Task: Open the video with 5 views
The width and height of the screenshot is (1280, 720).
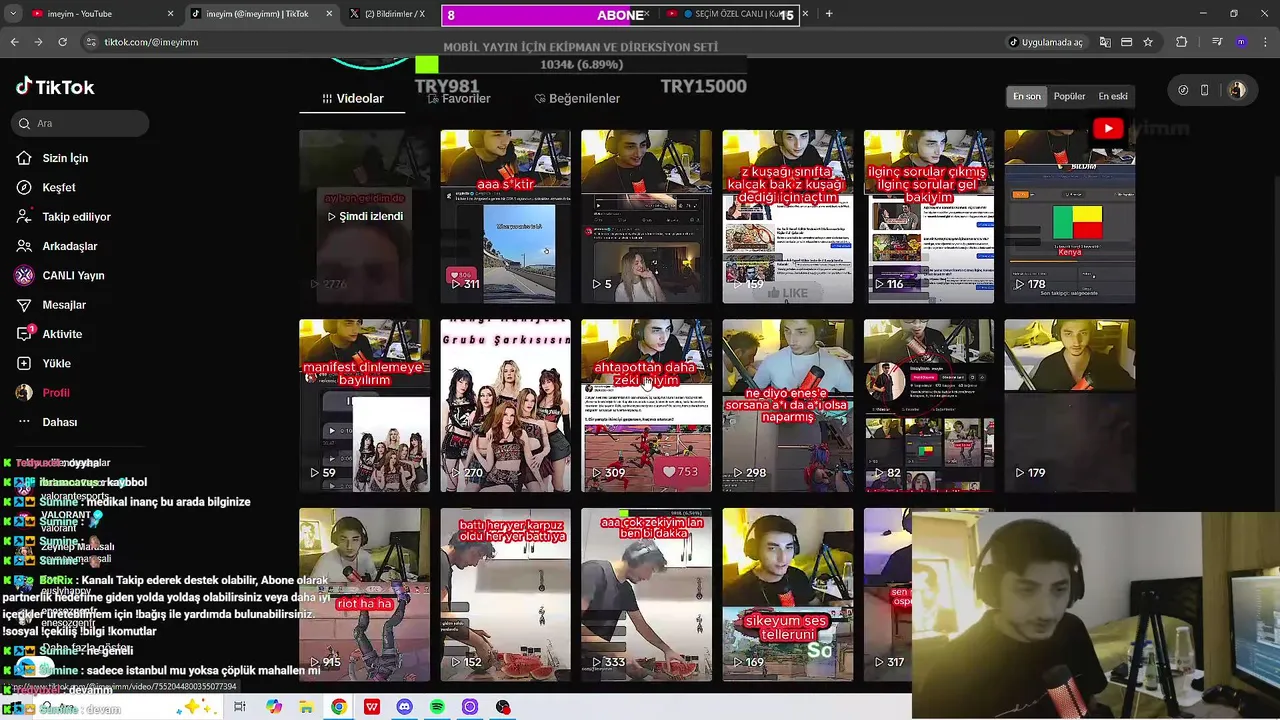Action: pos(646,216)
